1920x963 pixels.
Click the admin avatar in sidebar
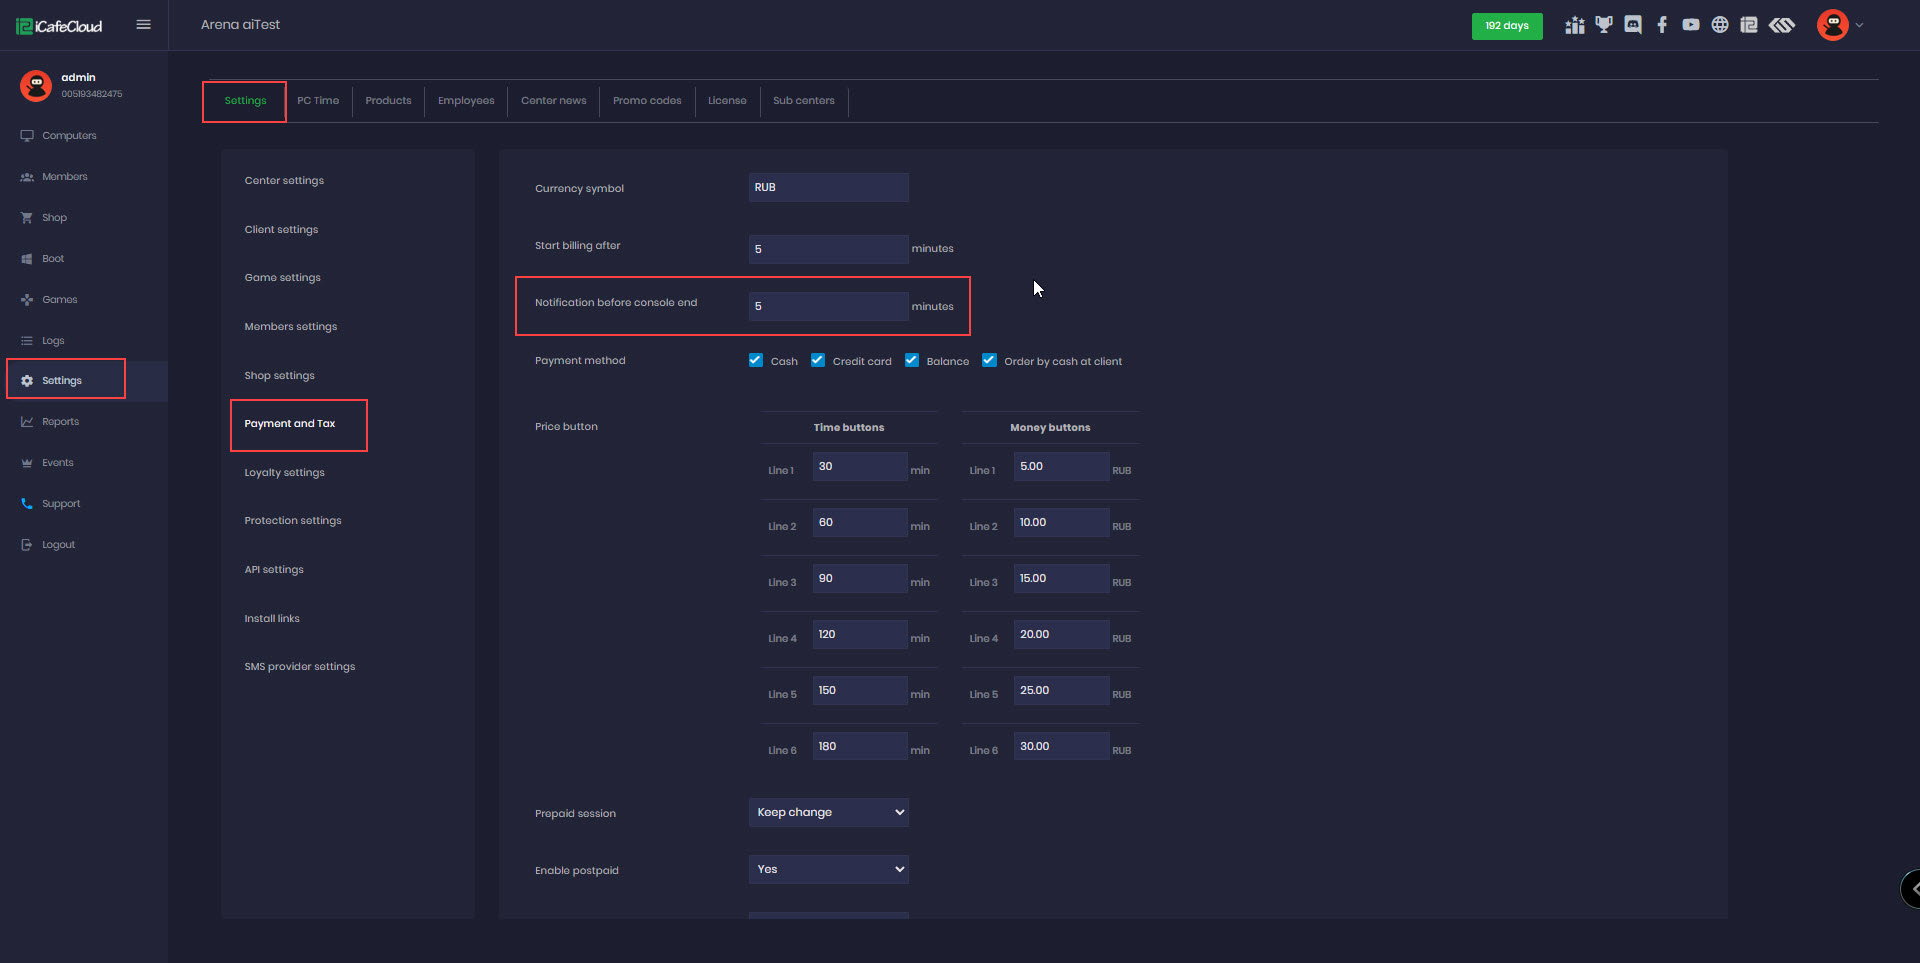(36, 85)
